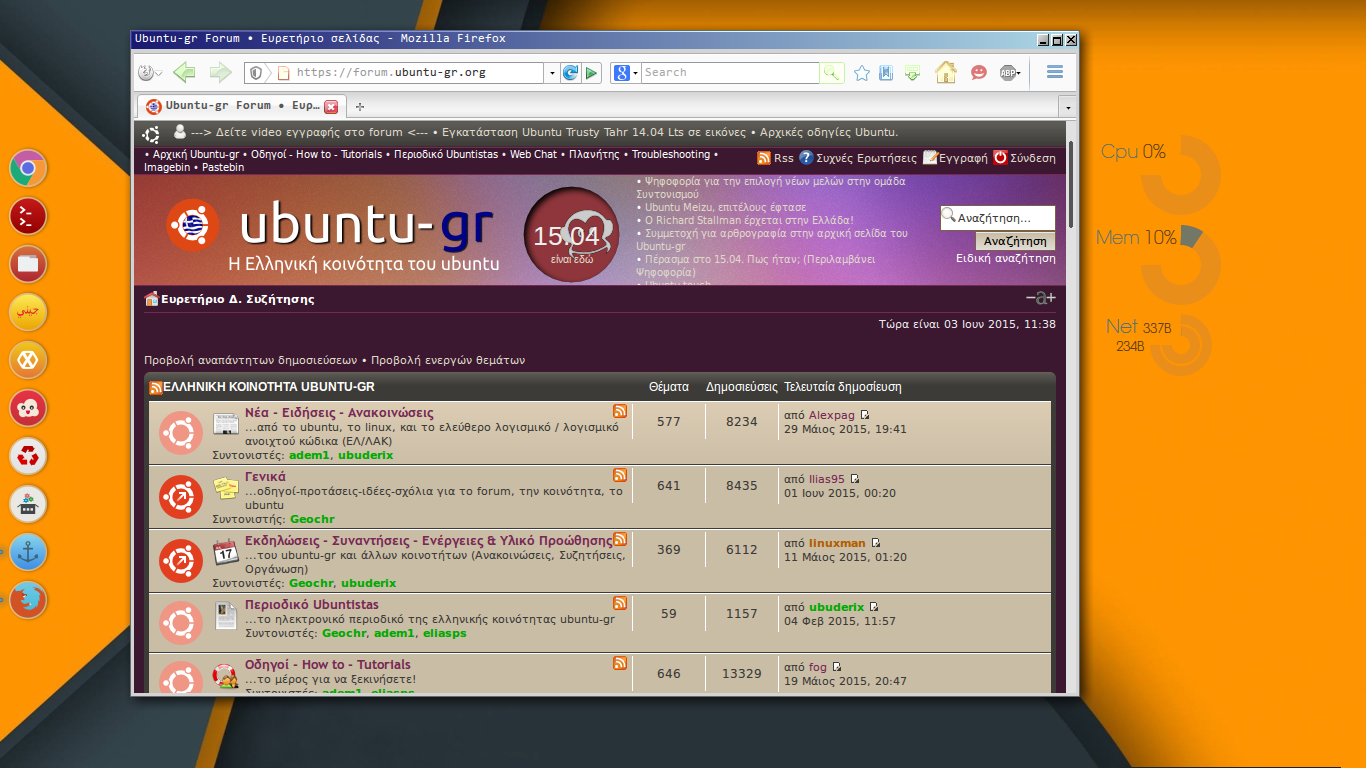The height and width of the screenshot is (768, 1366).
Task: Click the shield icon in the address bar
Action: point(256,73)
